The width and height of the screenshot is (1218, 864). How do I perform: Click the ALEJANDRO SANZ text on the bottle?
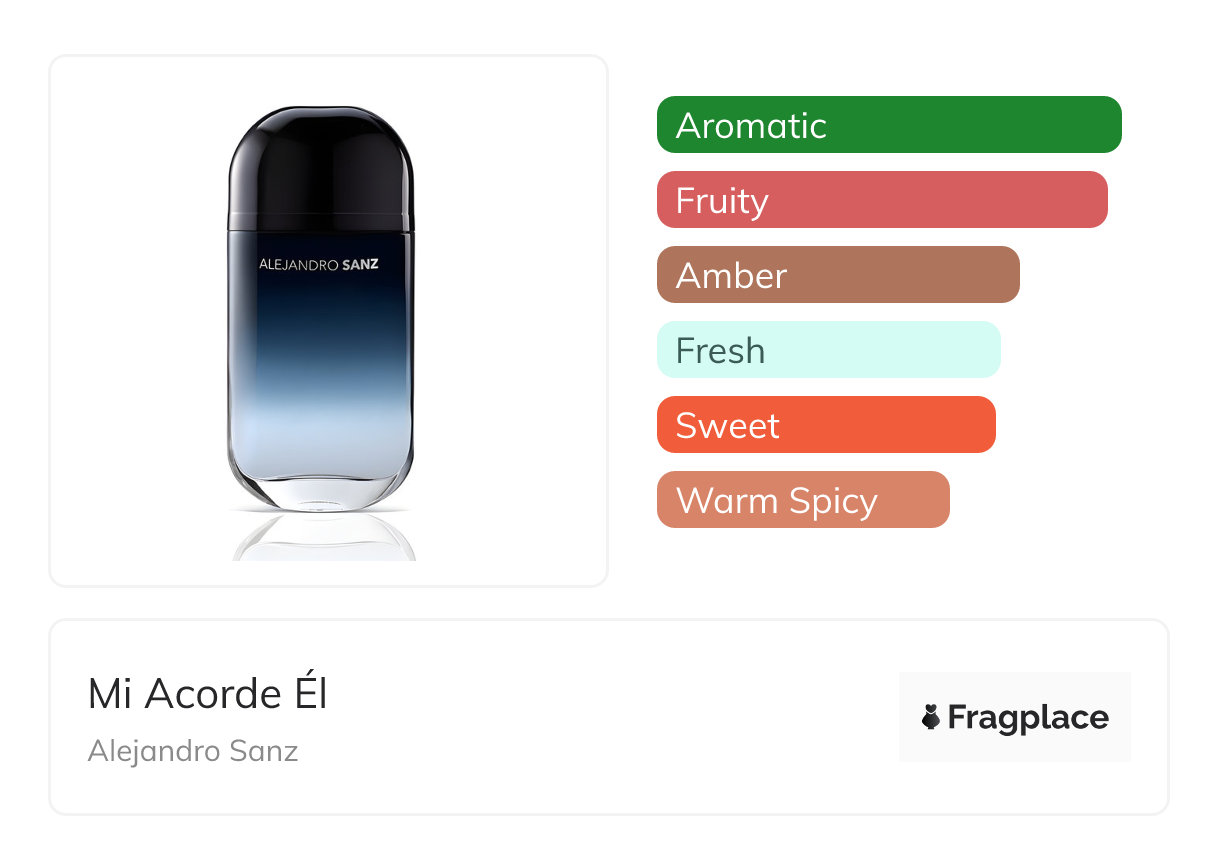coord(319,265)
